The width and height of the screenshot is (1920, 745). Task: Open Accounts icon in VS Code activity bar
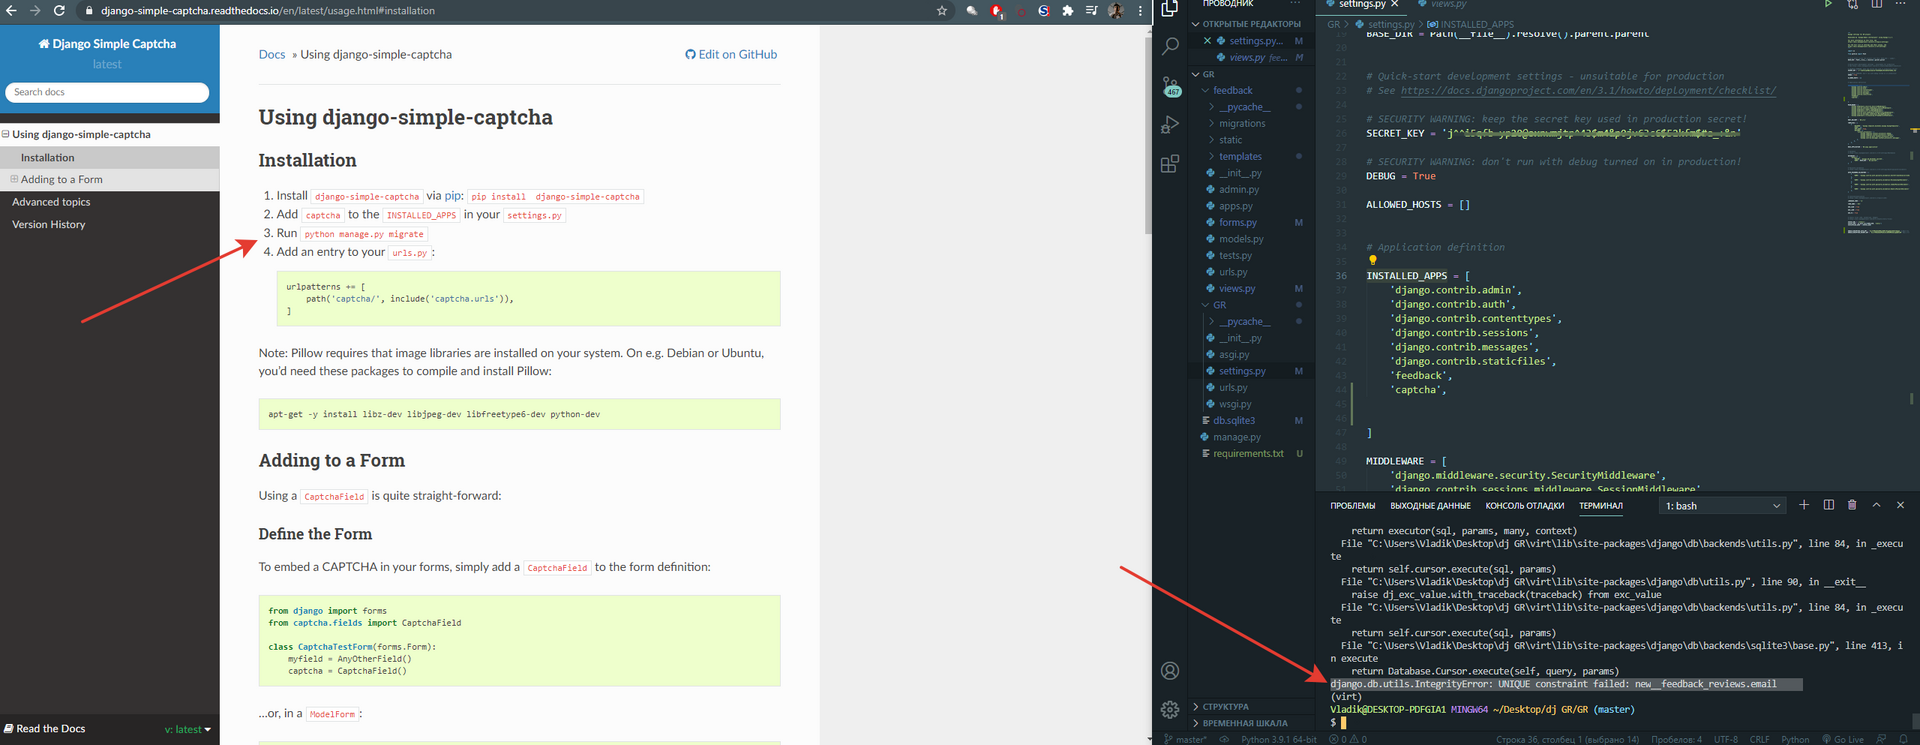[x=1169, y=671]
